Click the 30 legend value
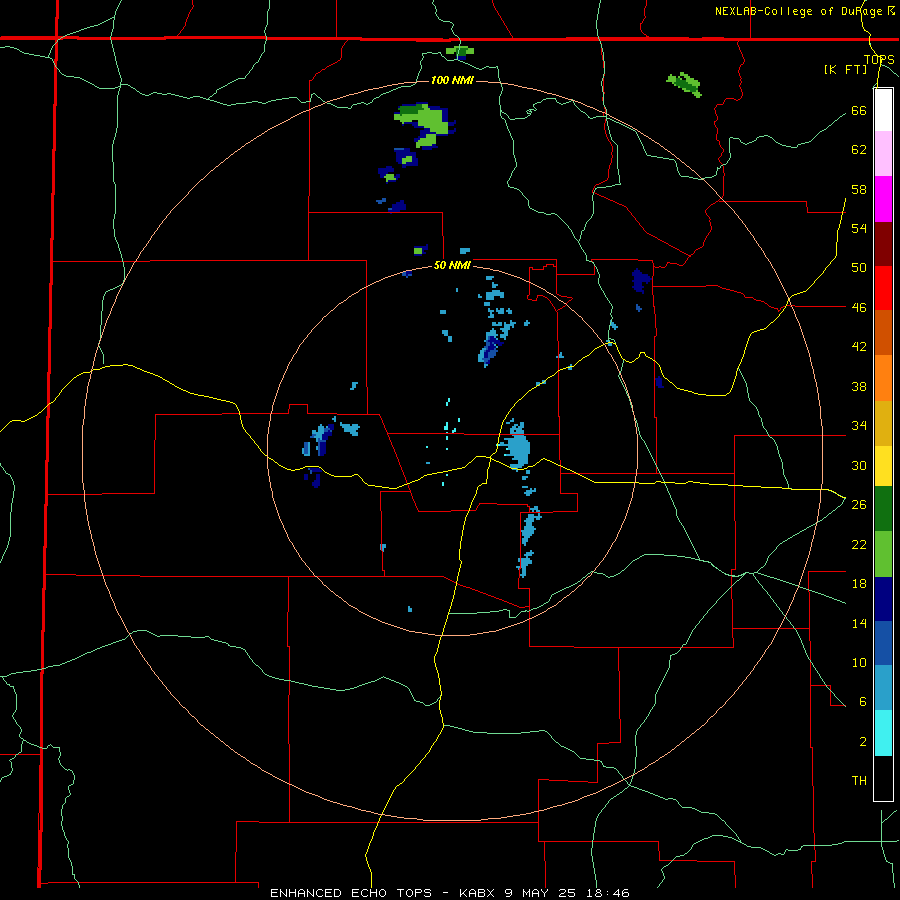Viewport: 900px width, 900px height. [859, 465]
